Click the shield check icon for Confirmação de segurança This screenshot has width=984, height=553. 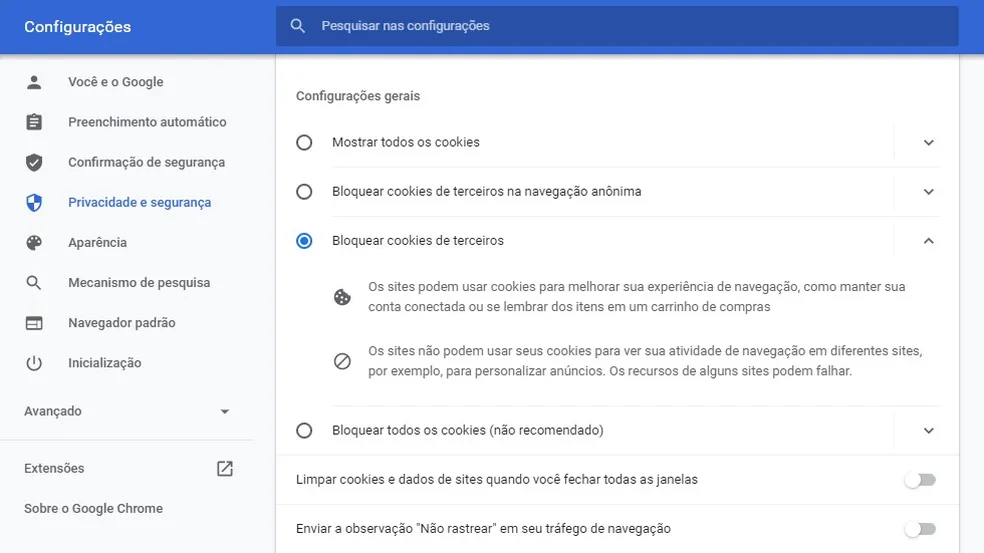(34, 162)
